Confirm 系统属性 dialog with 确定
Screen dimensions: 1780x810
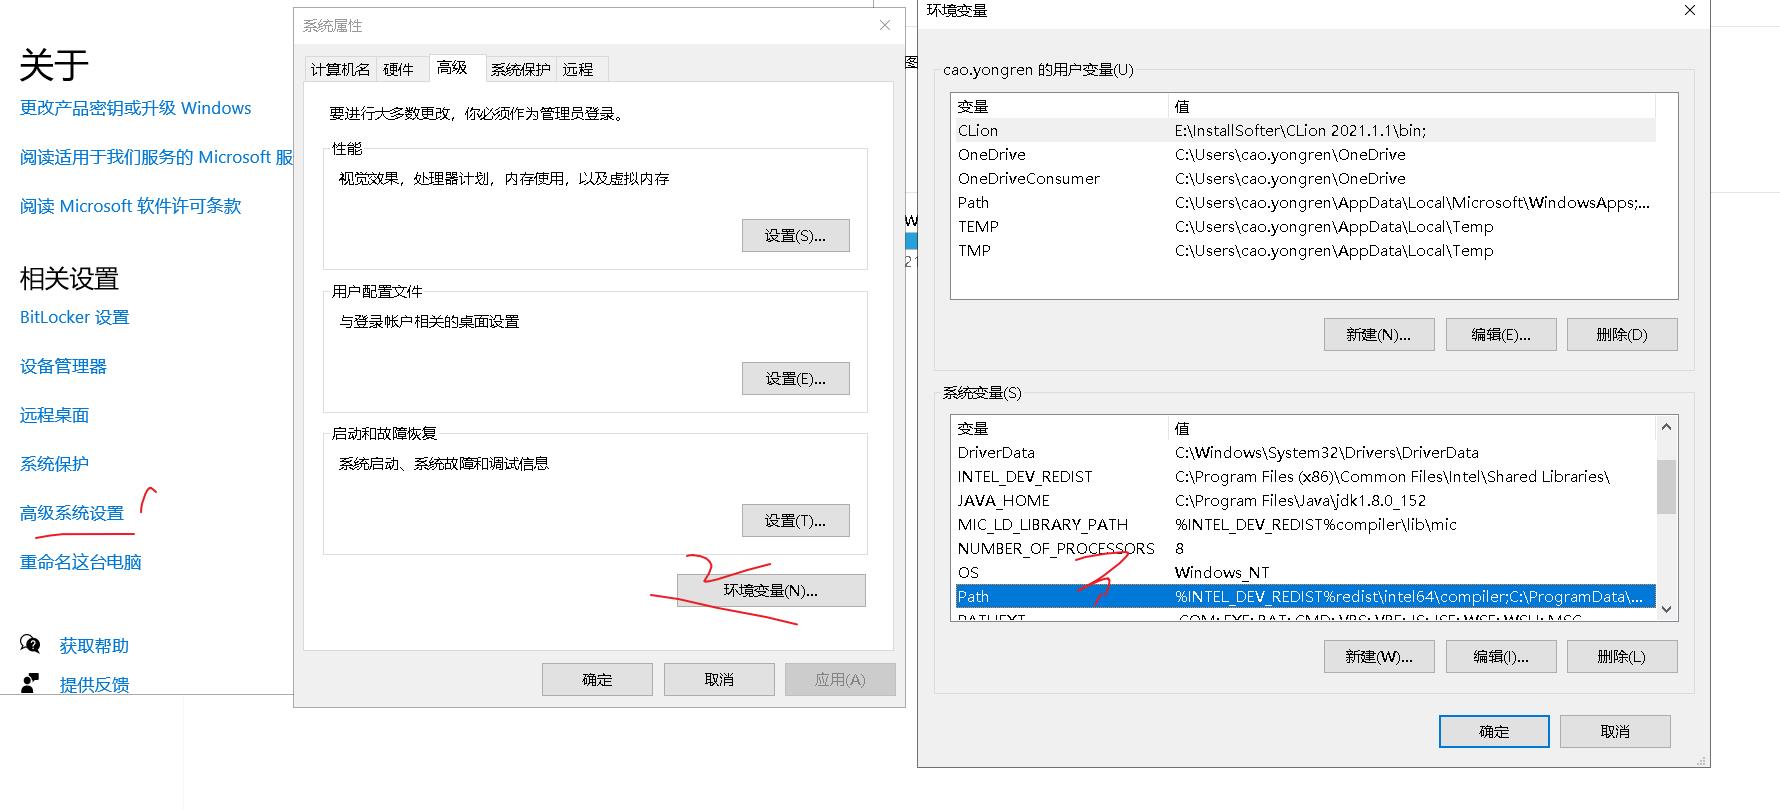click(597, 680)
